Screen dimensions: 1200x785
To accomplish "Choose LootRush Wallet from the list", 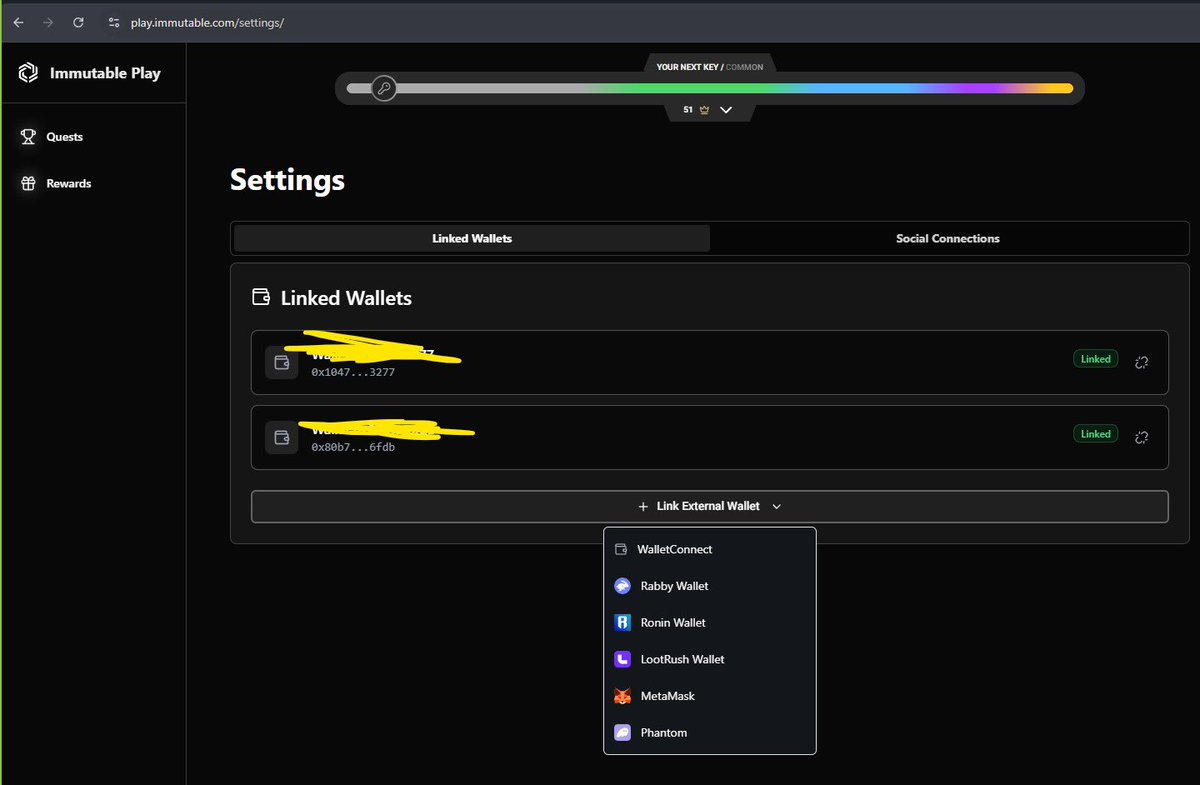I will click(x=710, y=659).
